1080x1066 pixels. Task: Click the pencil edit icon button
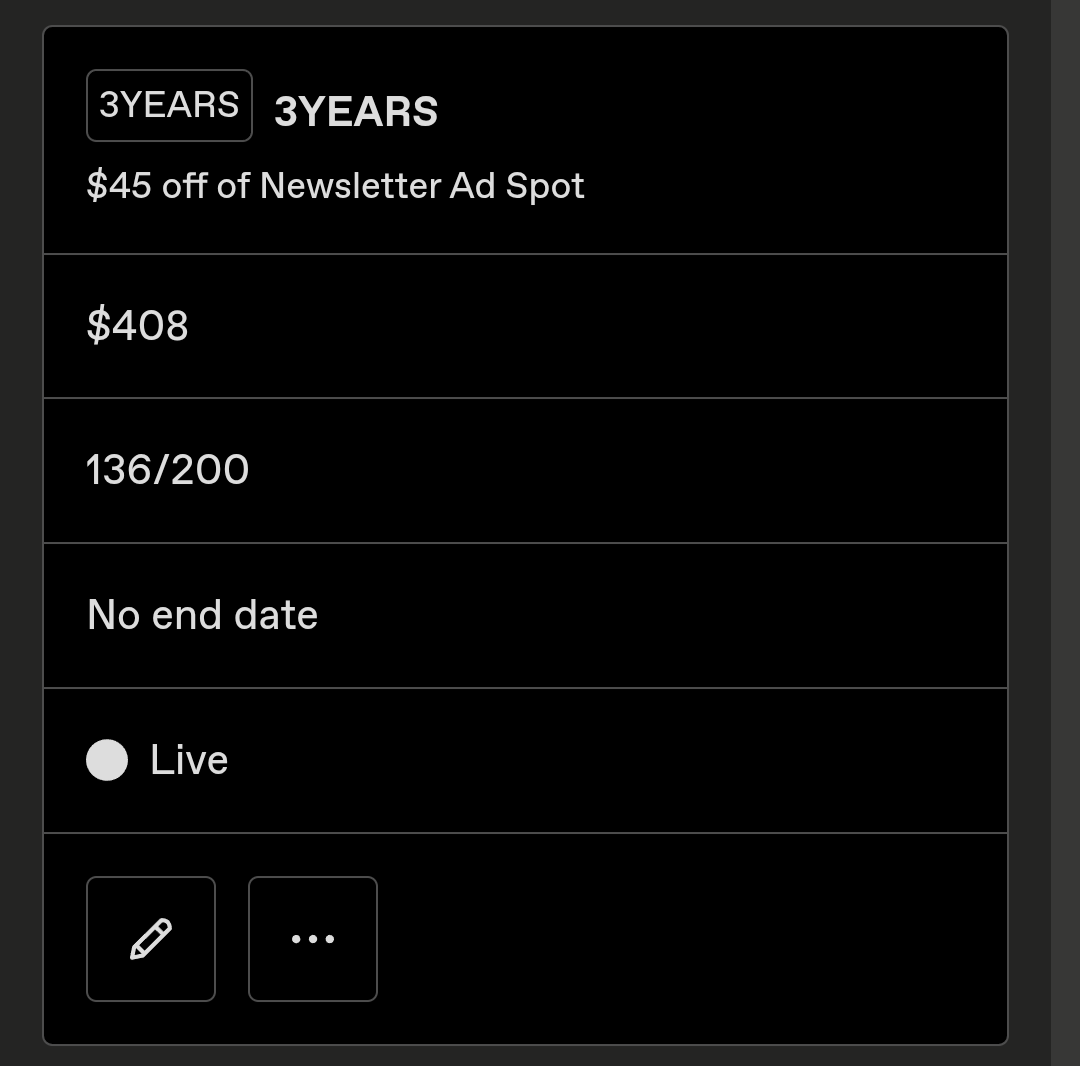pos(151,939)
